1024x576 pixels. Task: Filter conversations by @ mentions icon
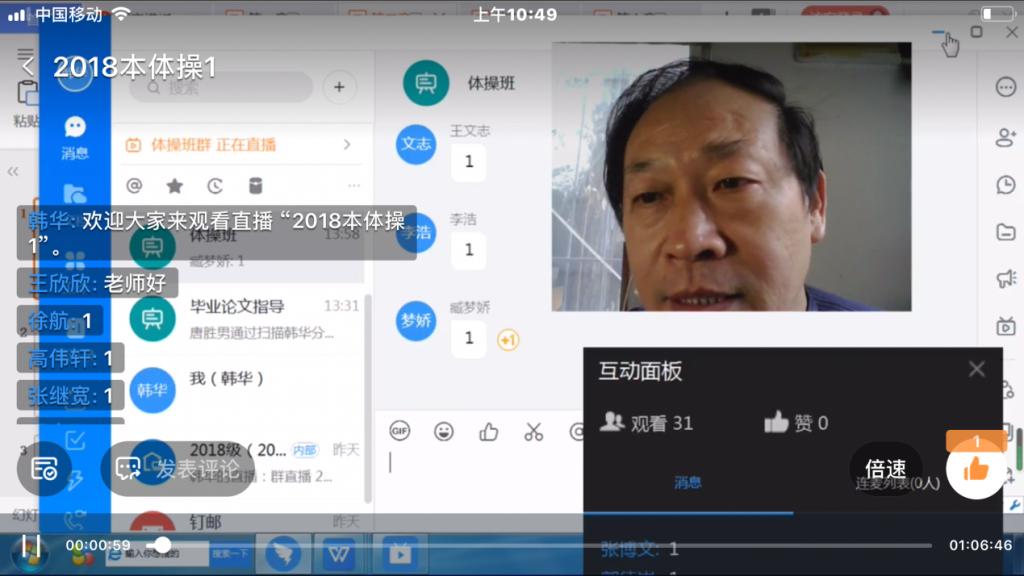[134, 186]
